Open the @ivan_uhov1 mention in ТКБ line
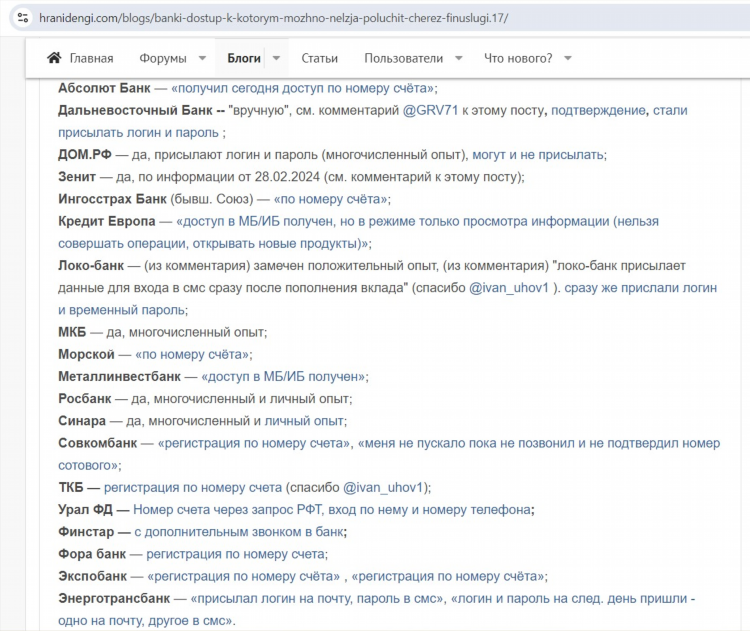 point(383,487)
